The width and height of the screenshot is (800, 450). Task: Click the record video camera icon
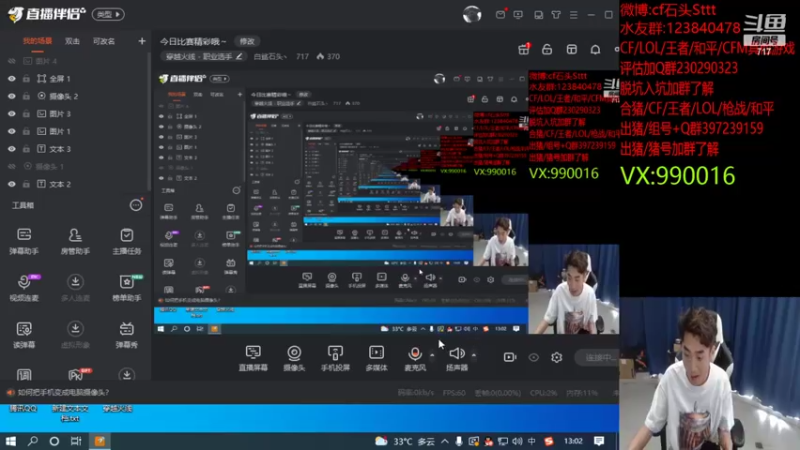[510, 357]
